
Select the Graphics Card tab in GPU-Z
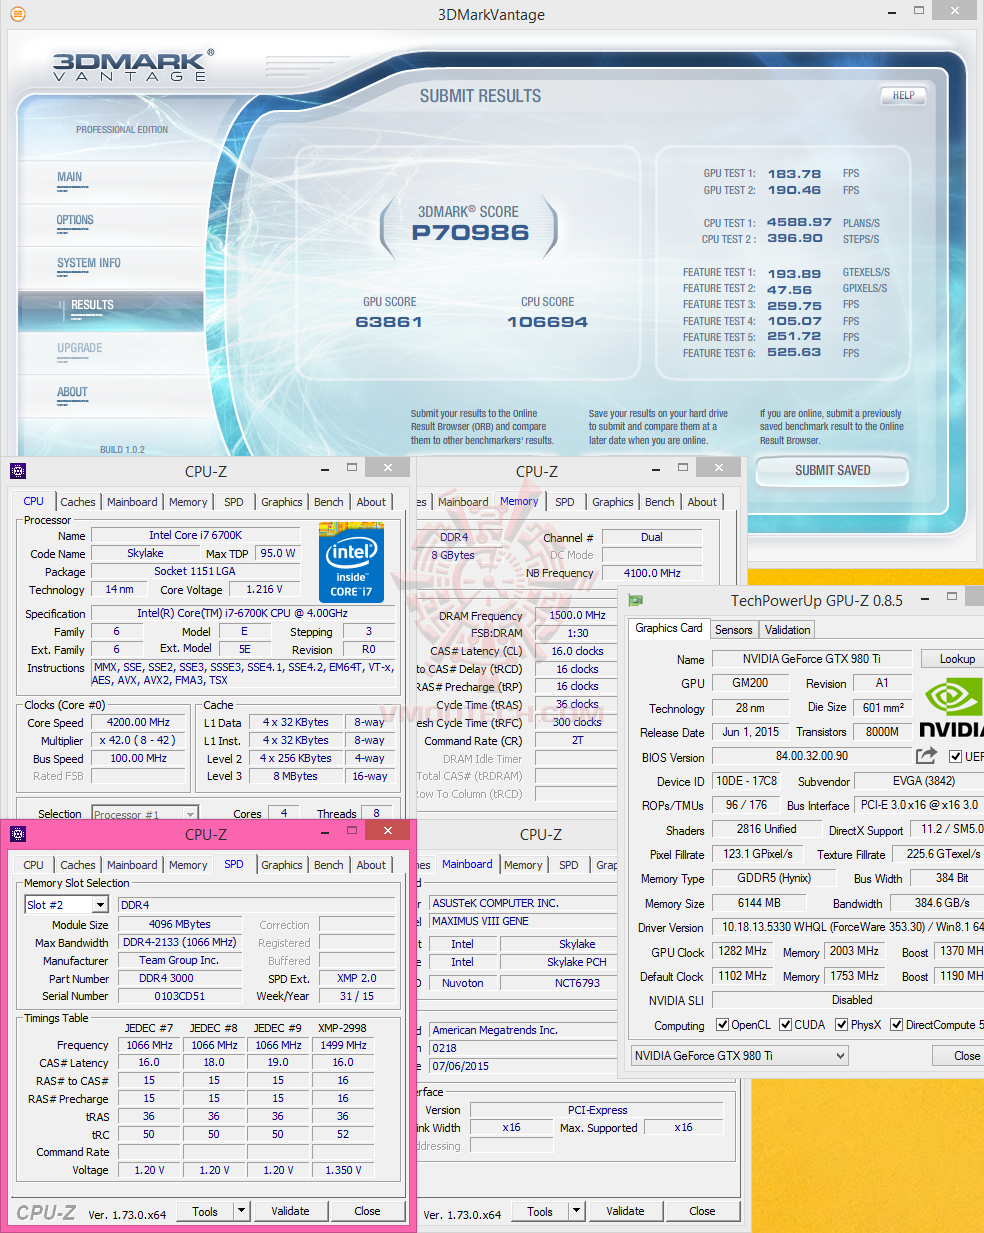coord(669,628)
